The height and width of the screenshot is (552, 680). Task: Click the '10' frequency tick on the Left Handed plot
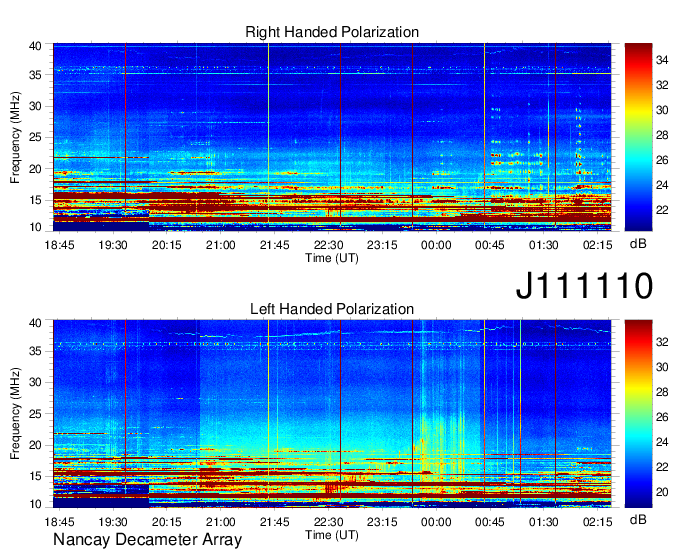[35, 504]
